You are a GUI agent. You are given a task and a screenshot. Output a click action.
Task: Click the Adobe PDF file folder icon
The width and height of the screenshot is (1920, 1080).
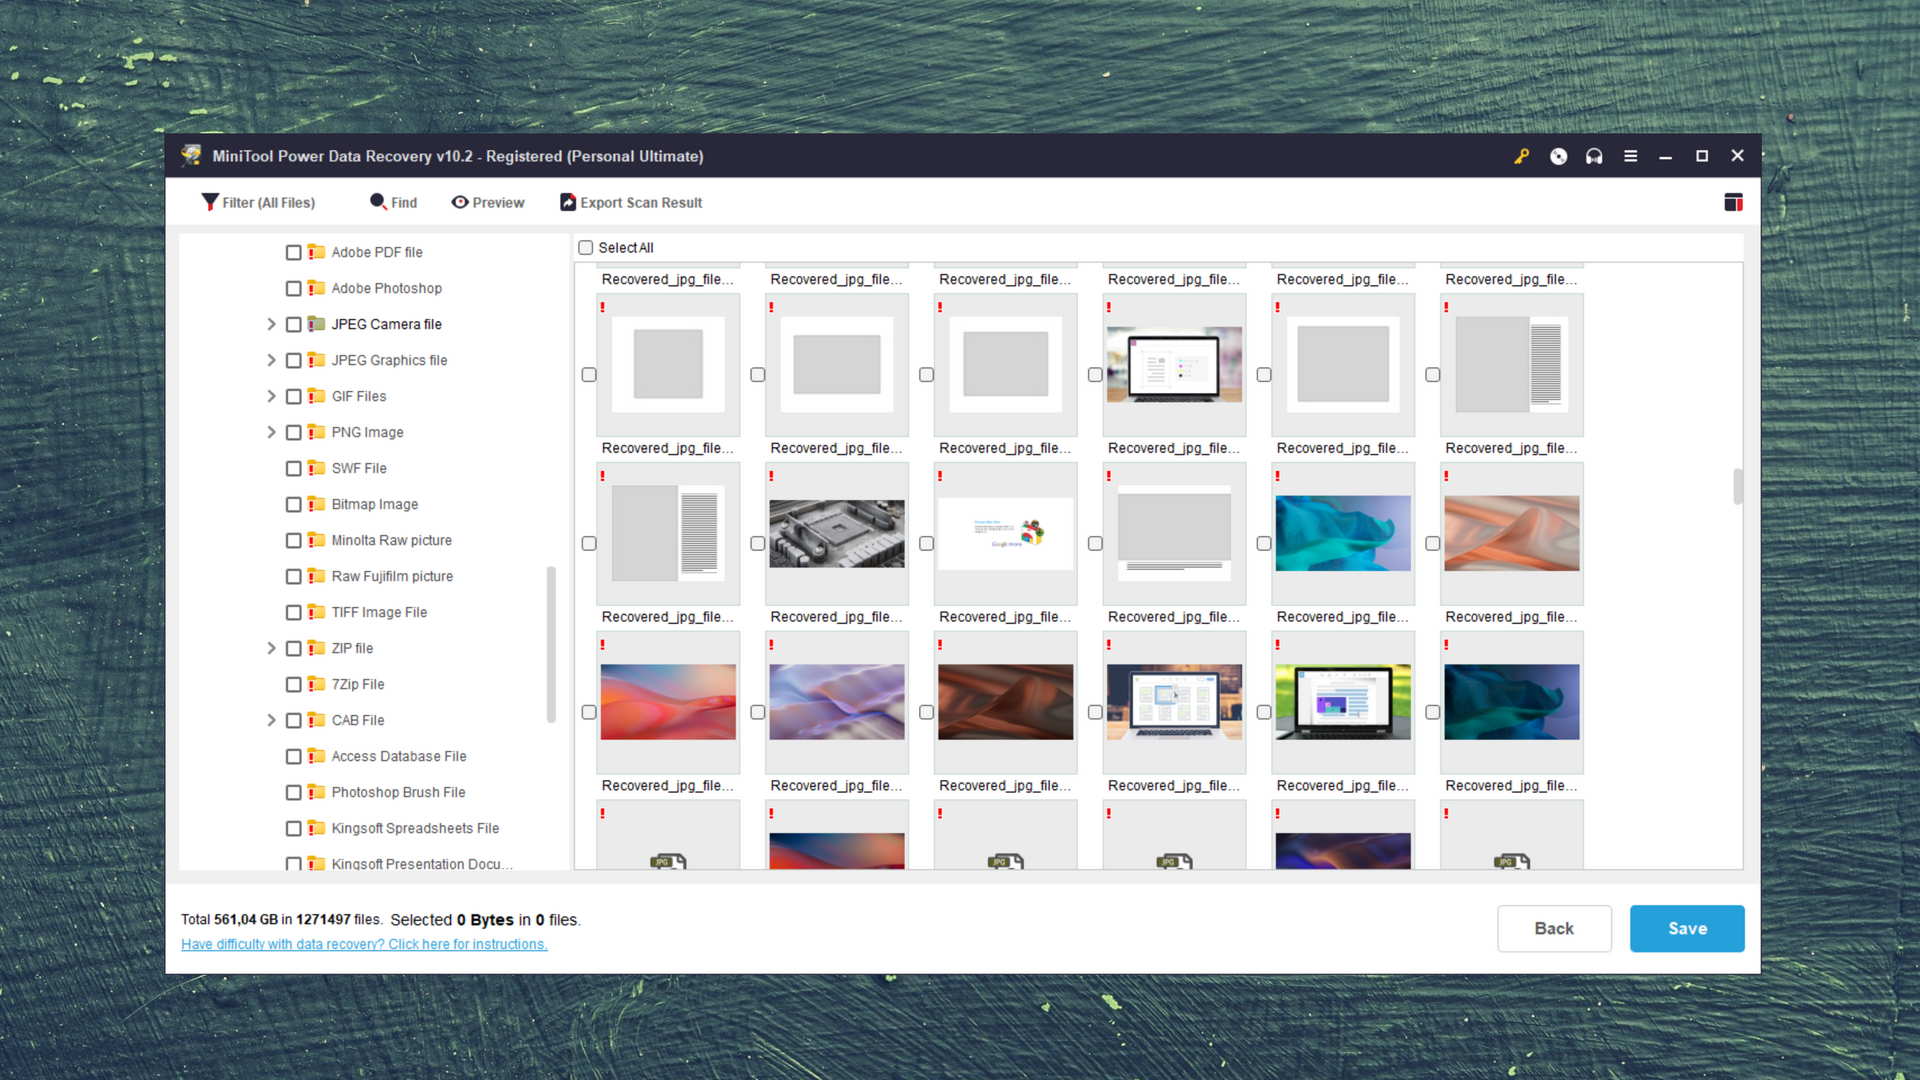click(316, 252)
